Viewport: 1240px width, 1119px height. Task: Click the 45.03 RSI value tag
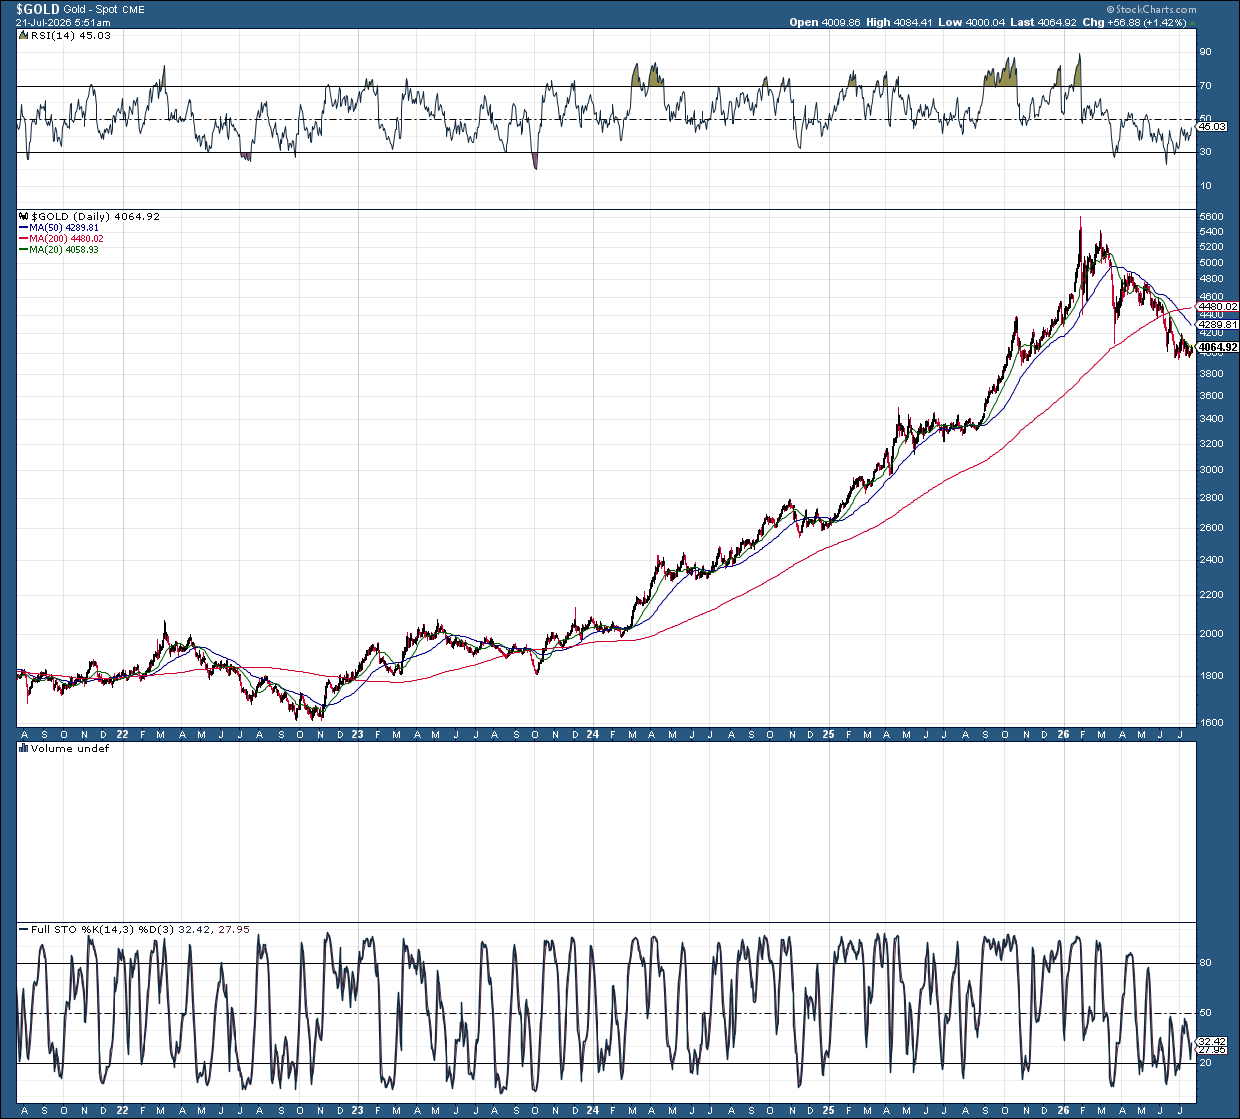(x=1211, y=127)
